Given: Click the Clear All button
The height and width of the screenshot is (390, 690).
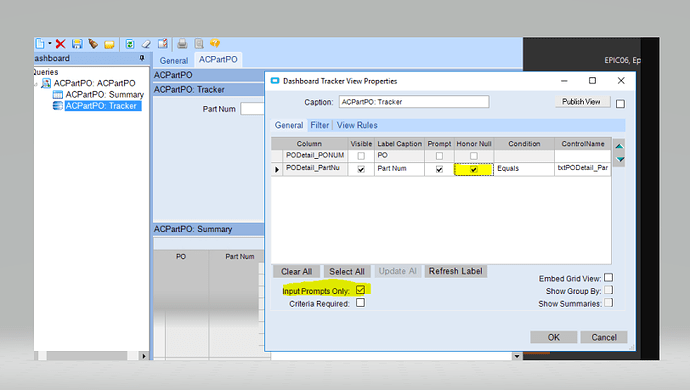Looking at the screenshot, I should click(296, 272).
